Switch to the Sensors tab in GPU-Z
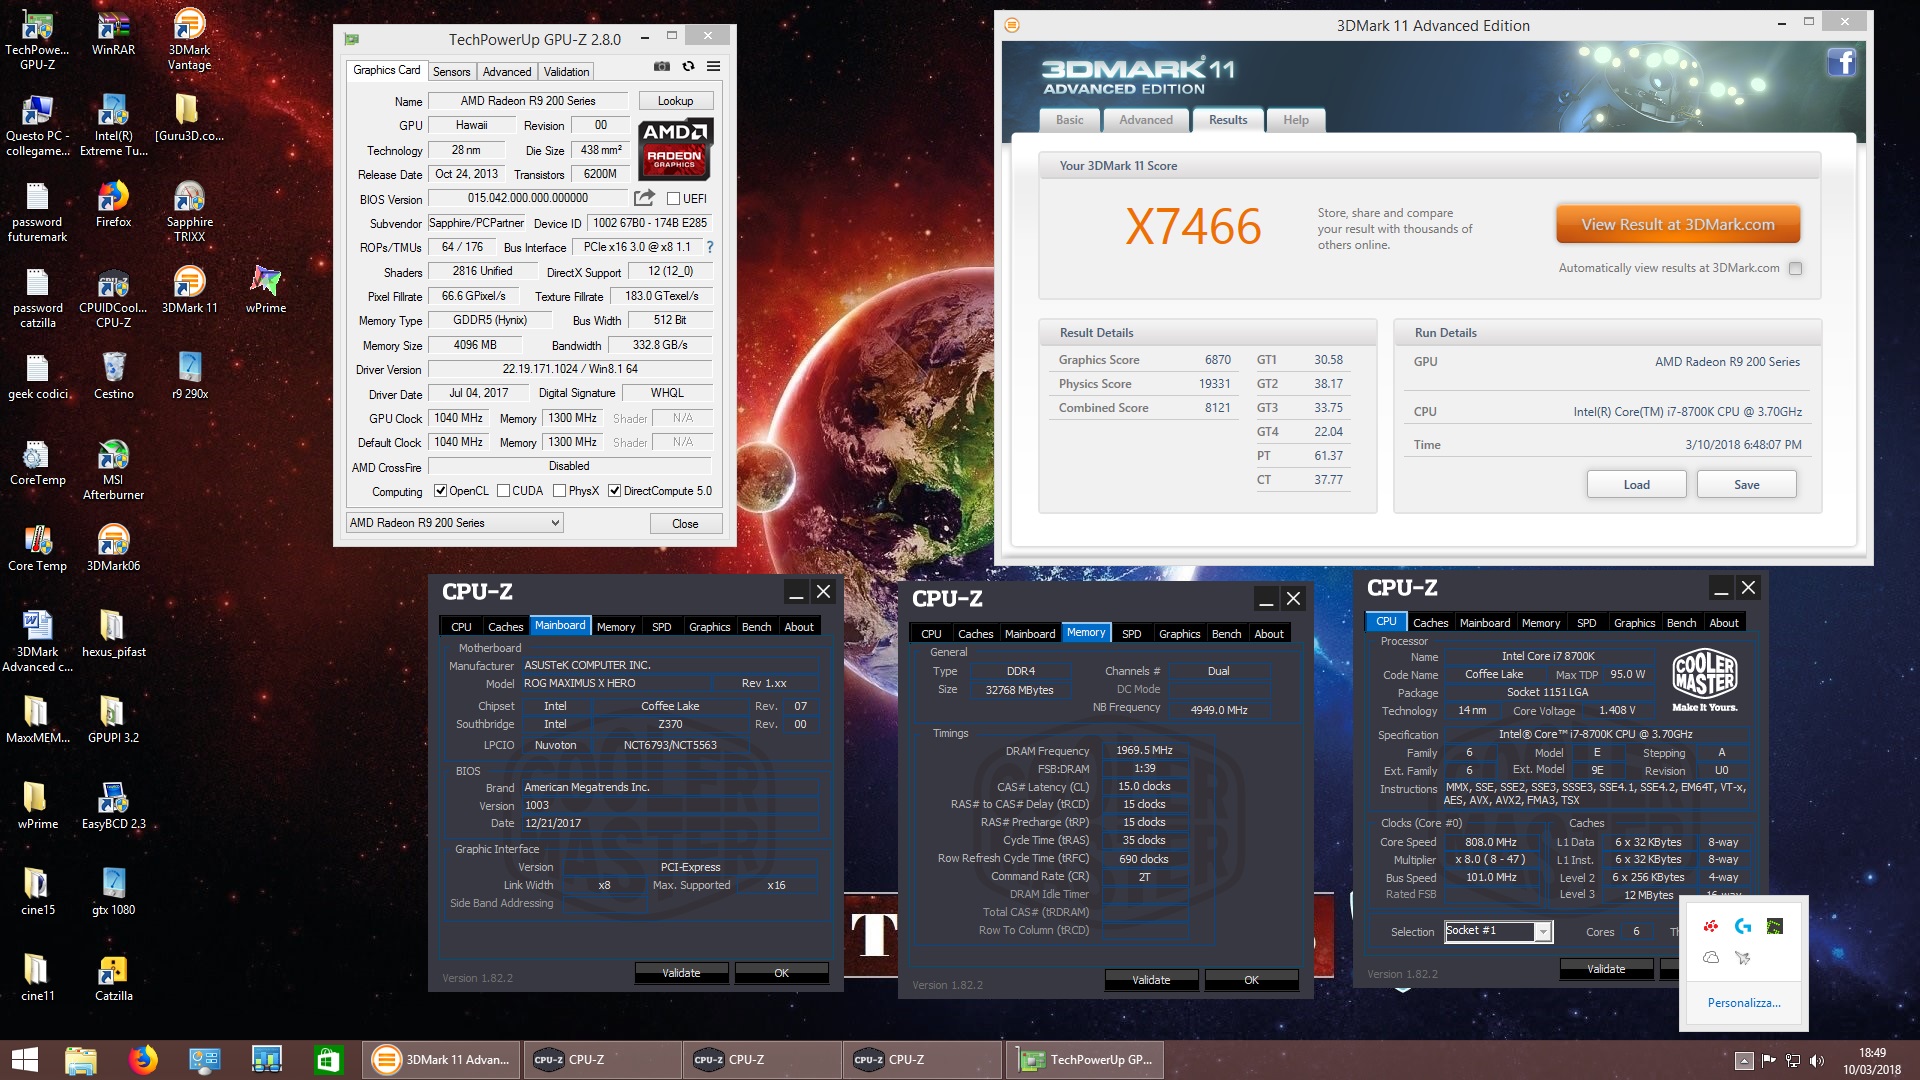Image resolution: width=1920 pixels, height=1080 pixels. 451,72
